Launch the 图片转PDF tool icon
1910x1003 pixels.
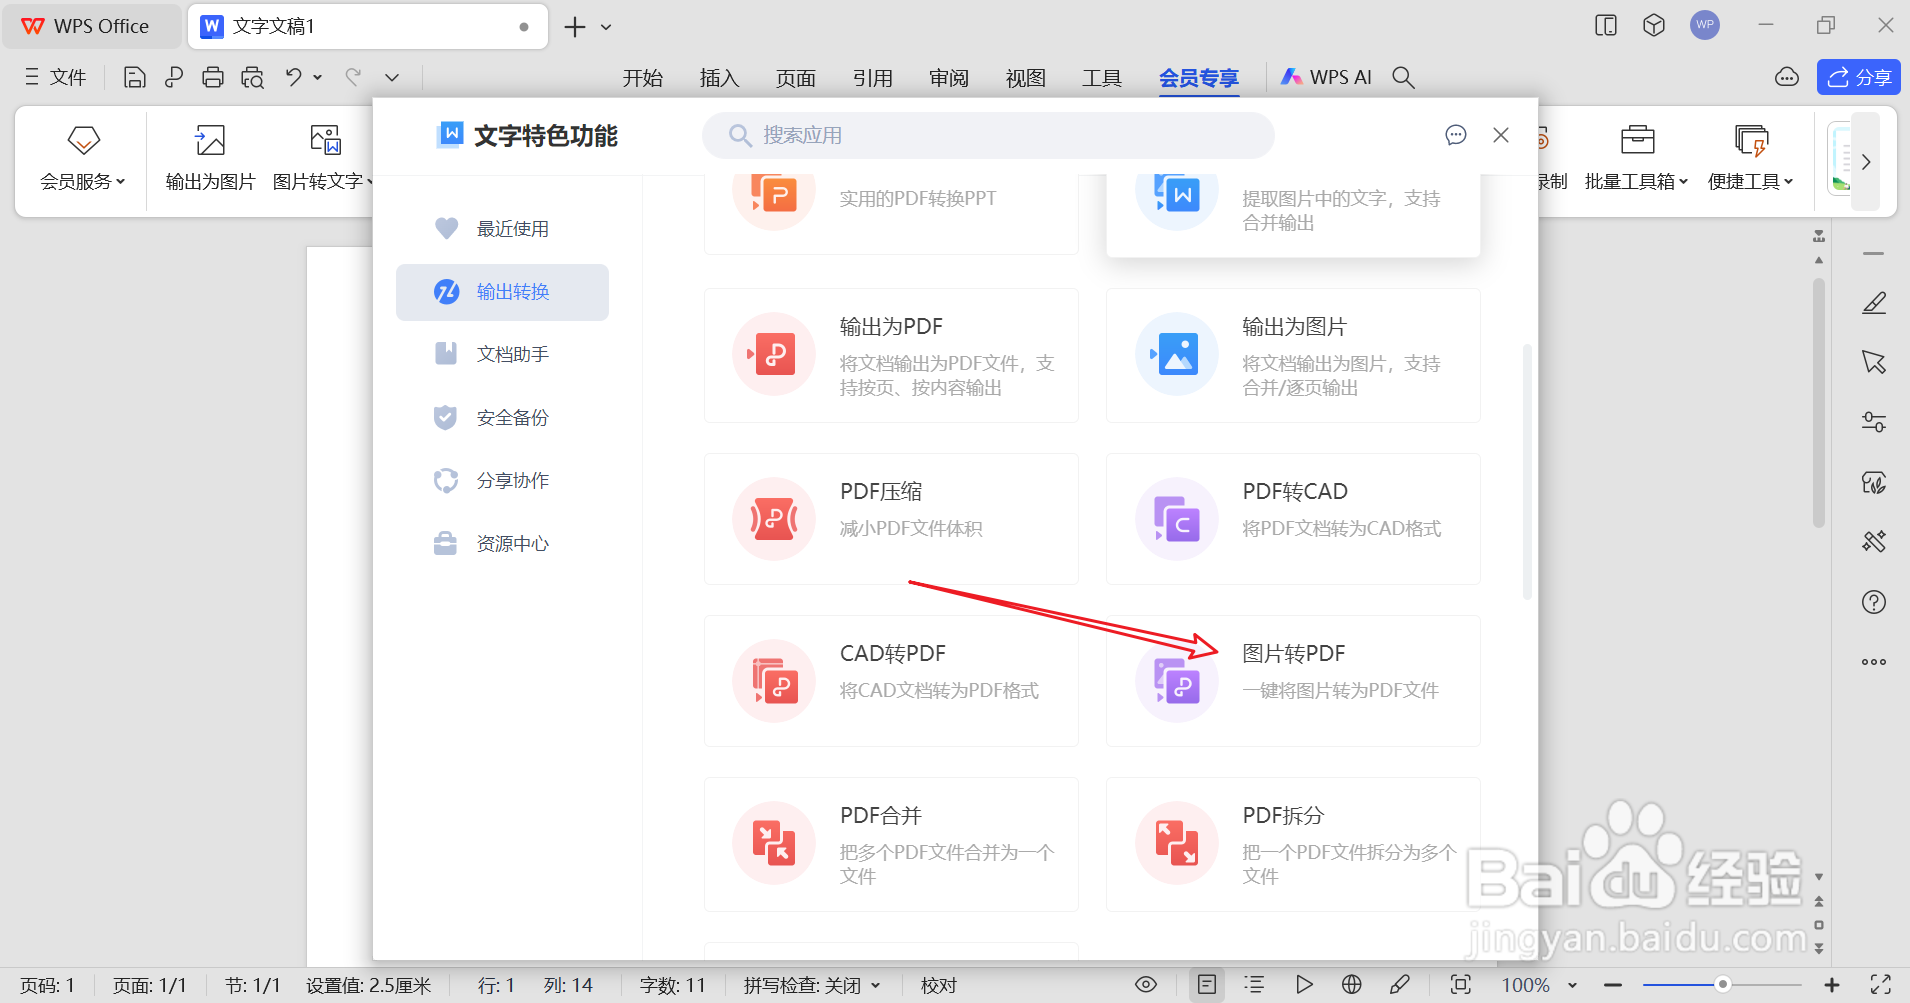[x=1177, y=681]
